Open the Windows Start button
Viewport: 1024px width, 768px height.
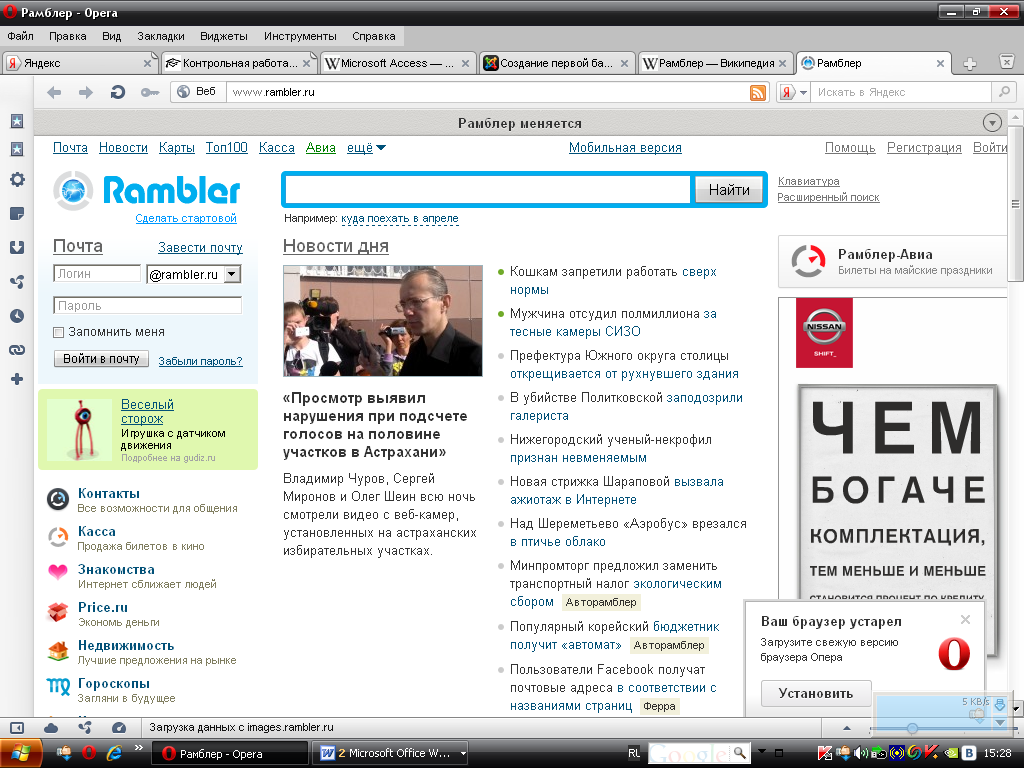(x=21, y=753)
